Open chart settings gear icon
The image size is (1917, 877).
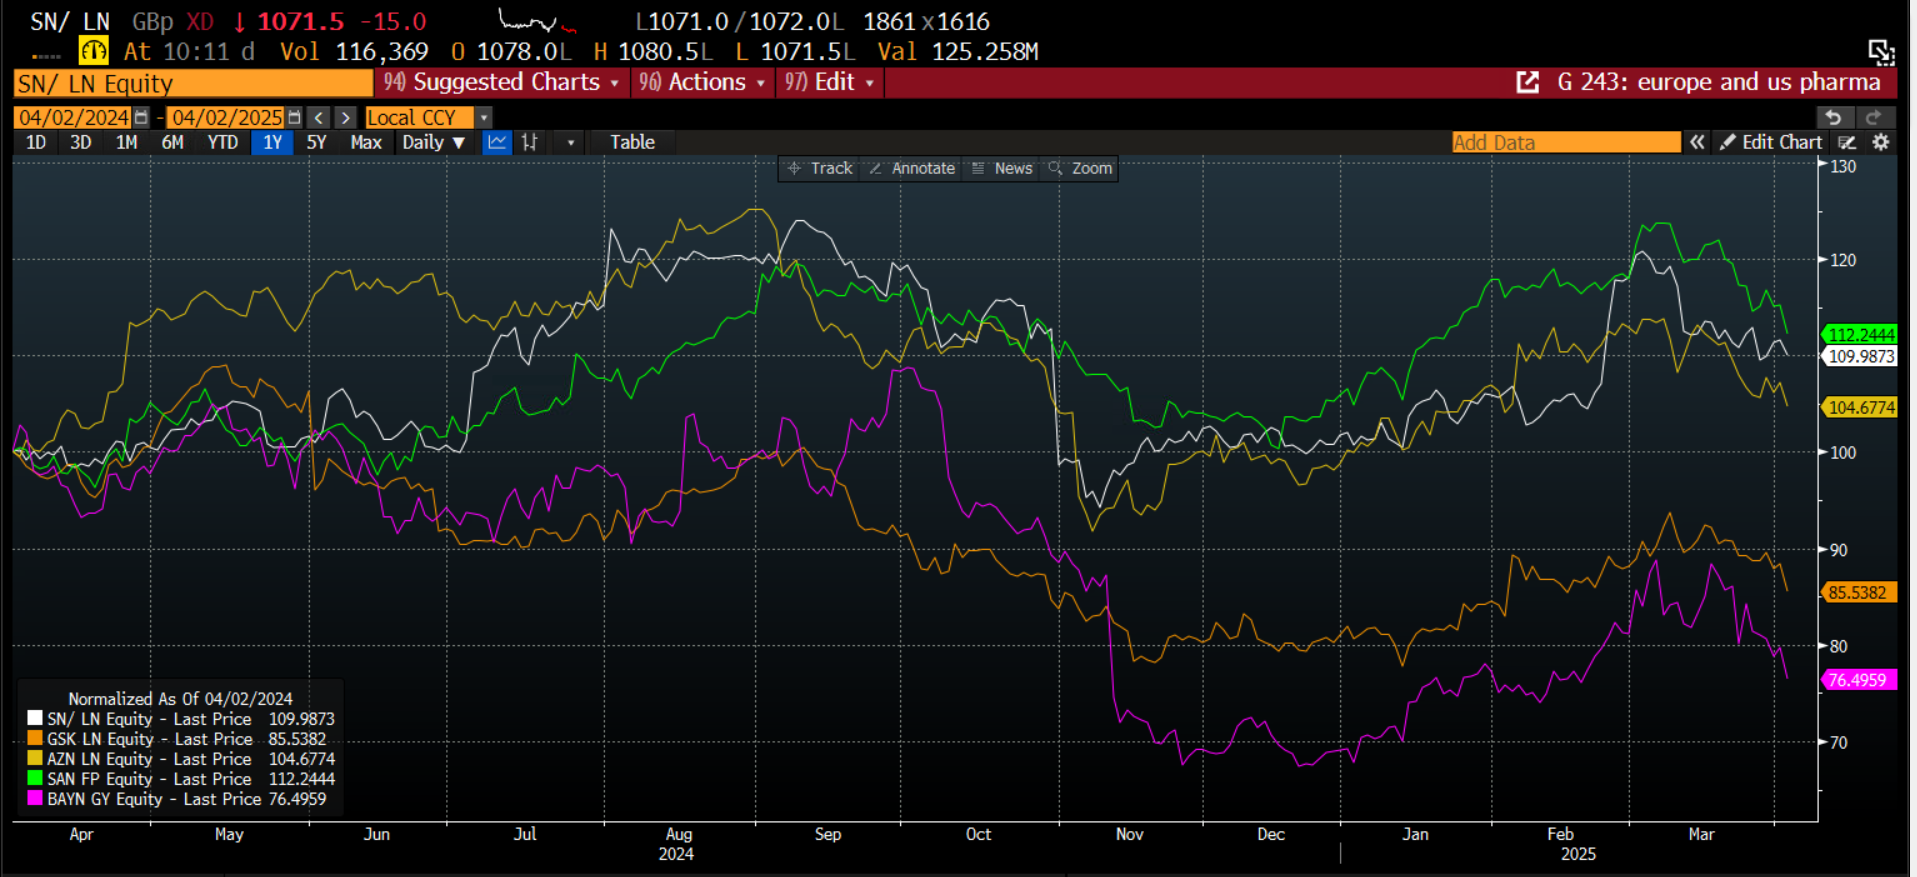(x=1880, y=143)
